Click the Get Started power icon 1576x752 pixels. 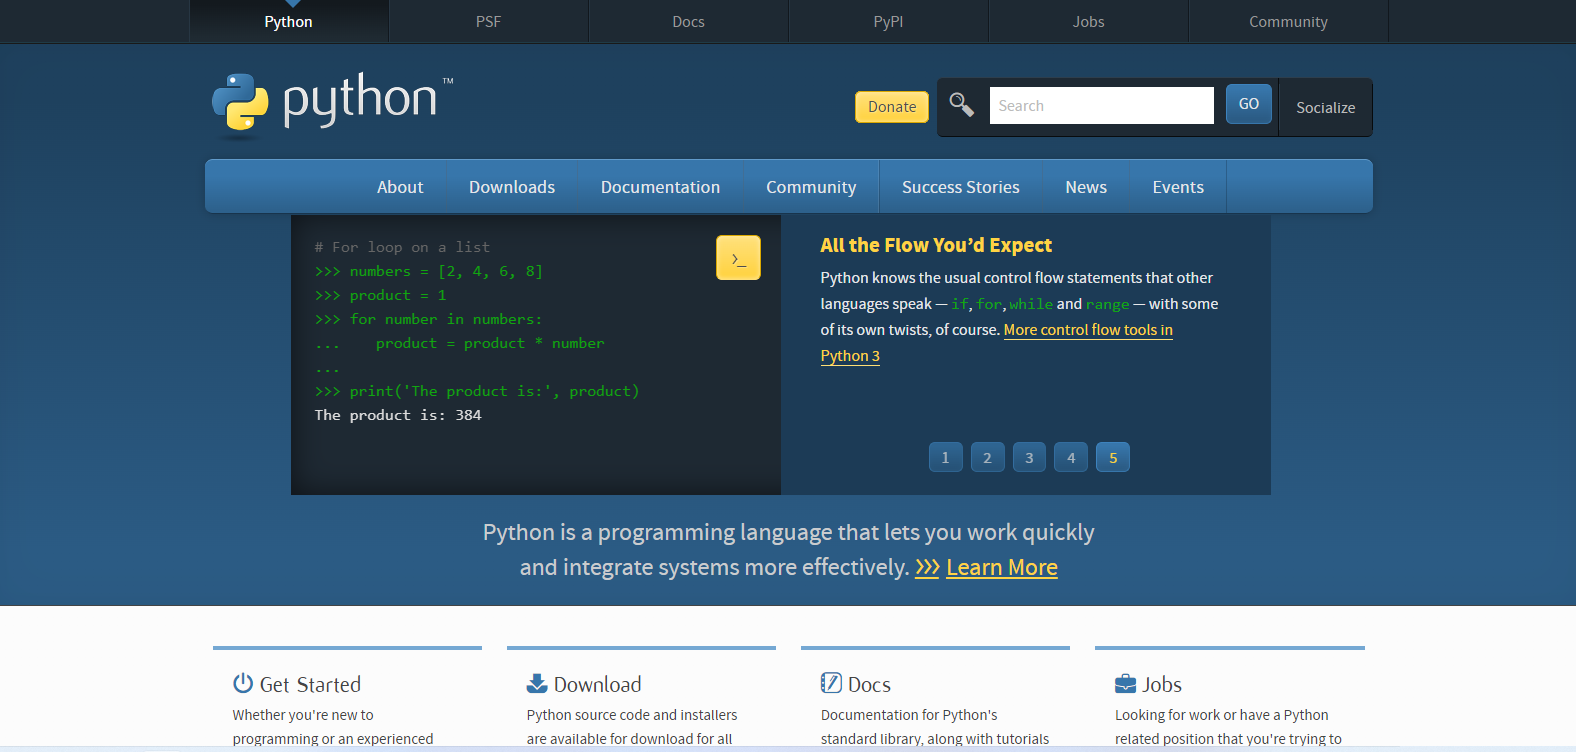tap(243, 683)
